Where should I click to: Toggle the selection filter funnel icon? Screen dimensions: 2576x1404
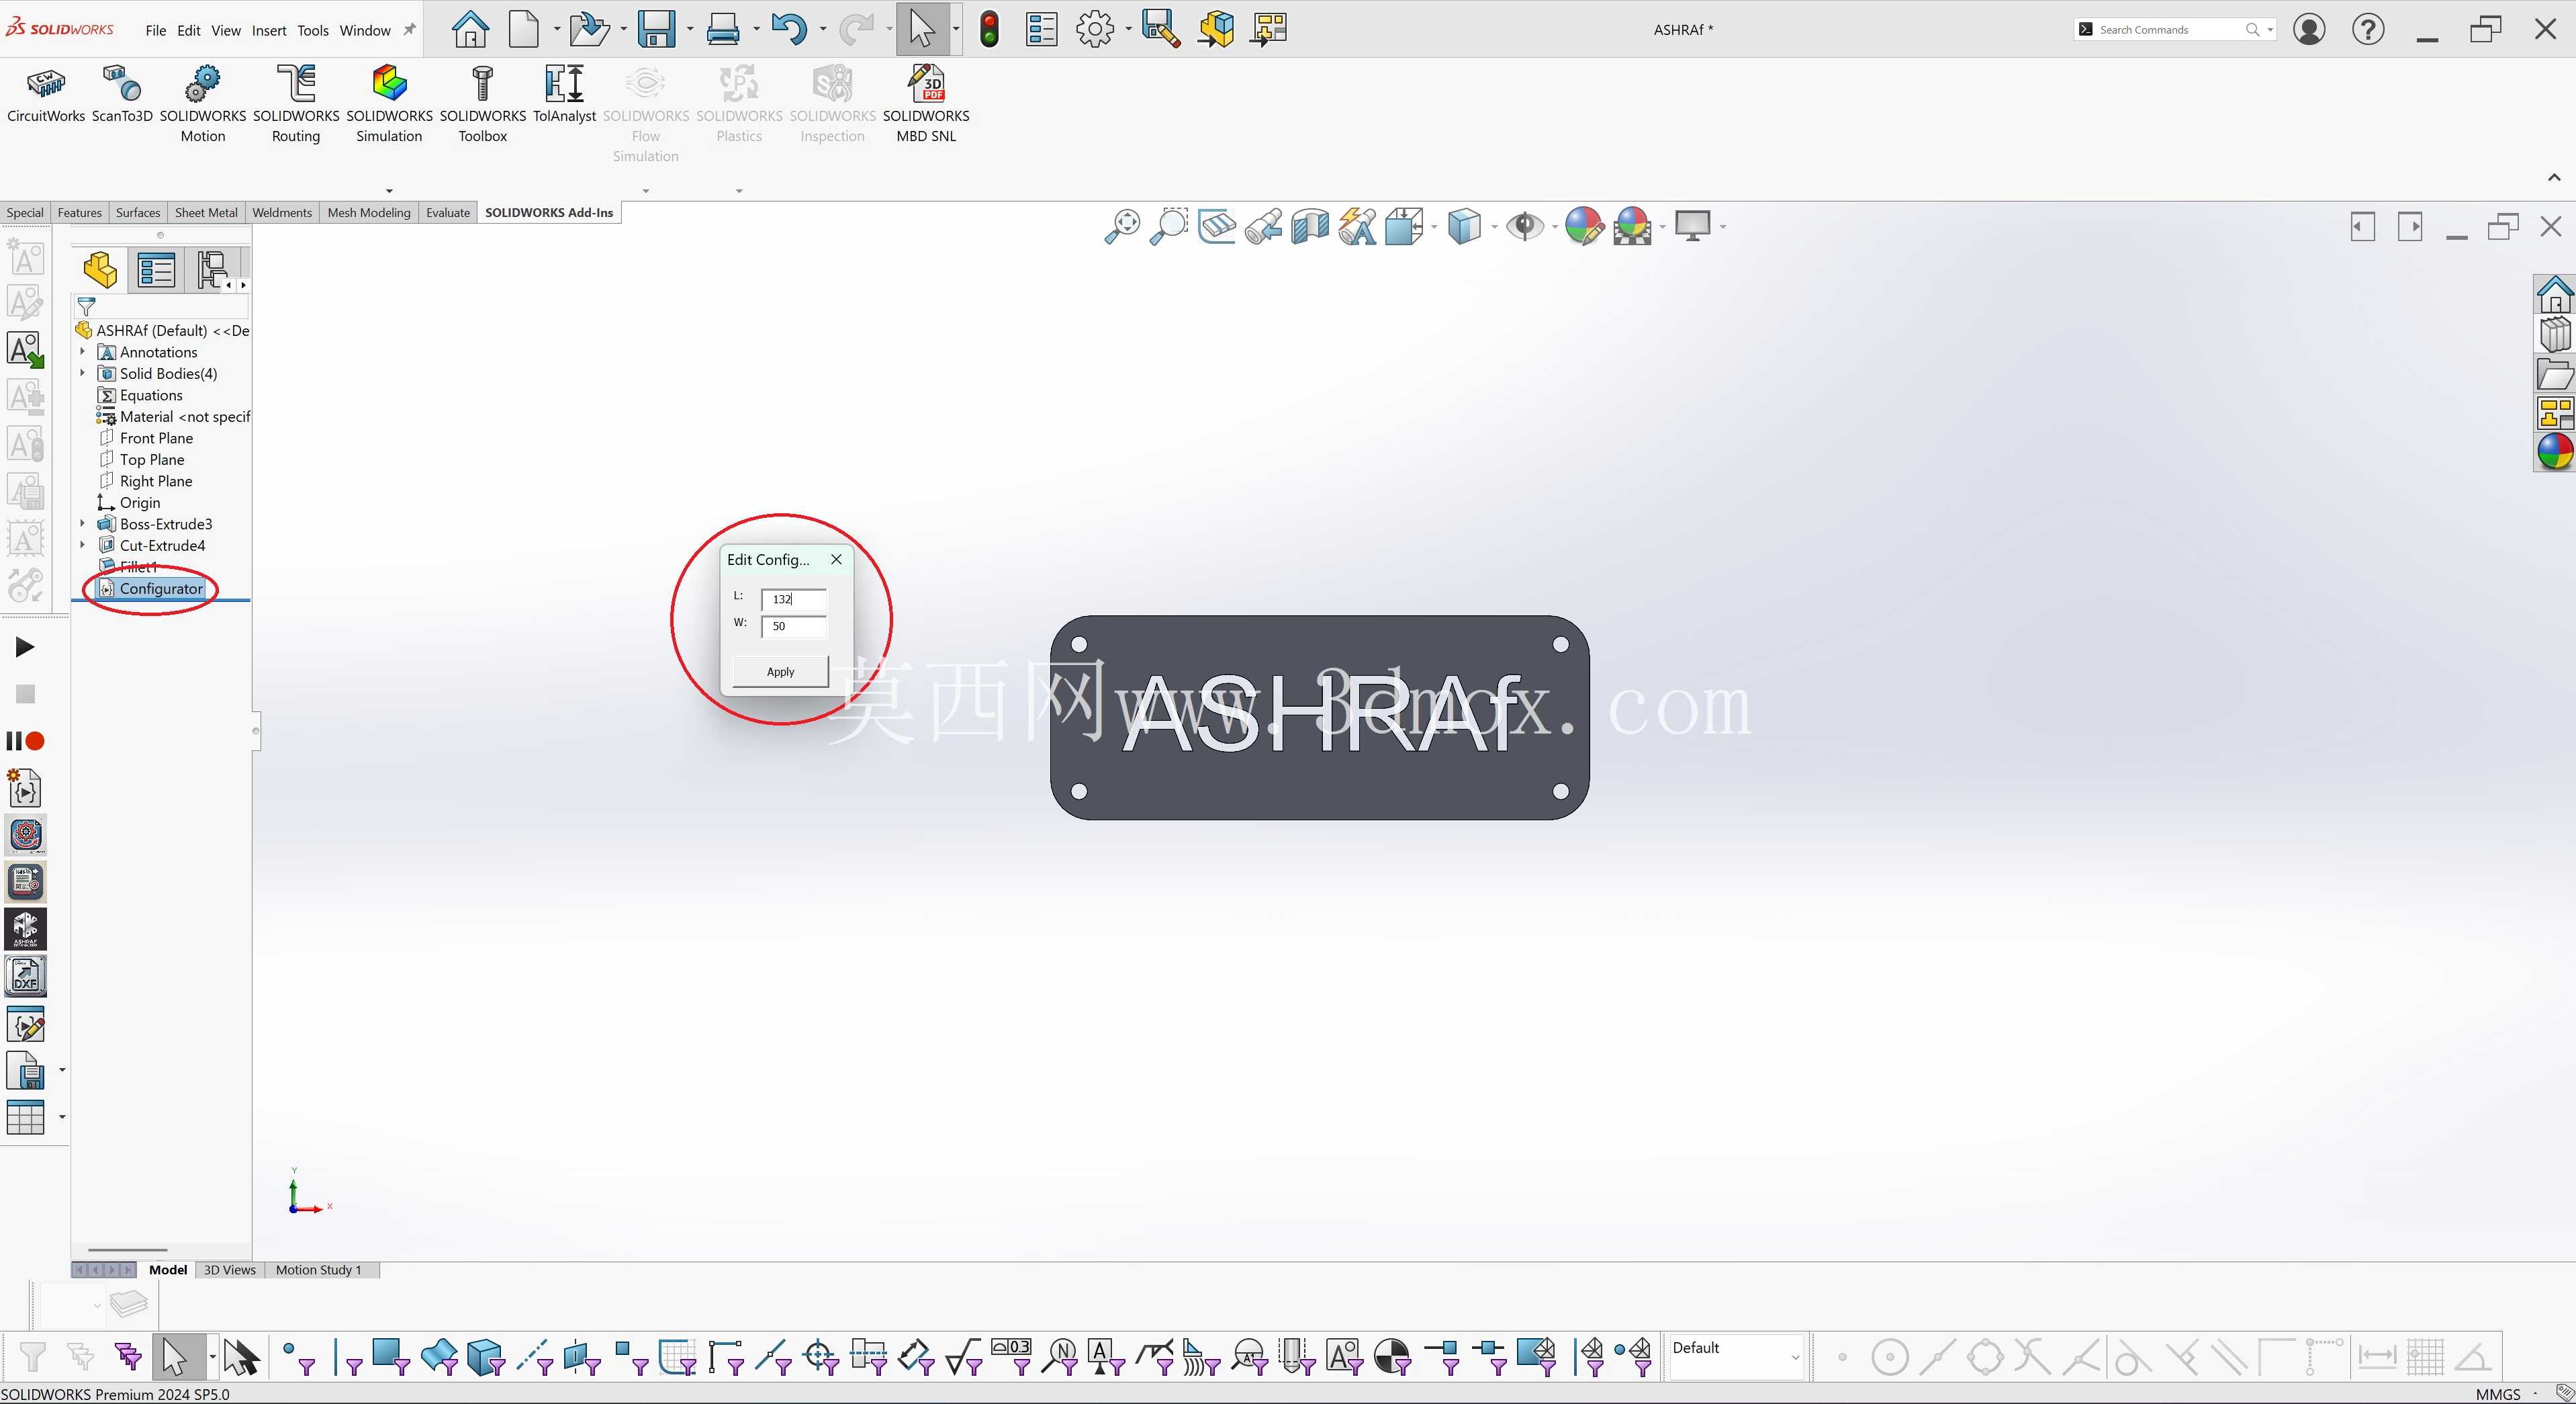pos(32,1357)
